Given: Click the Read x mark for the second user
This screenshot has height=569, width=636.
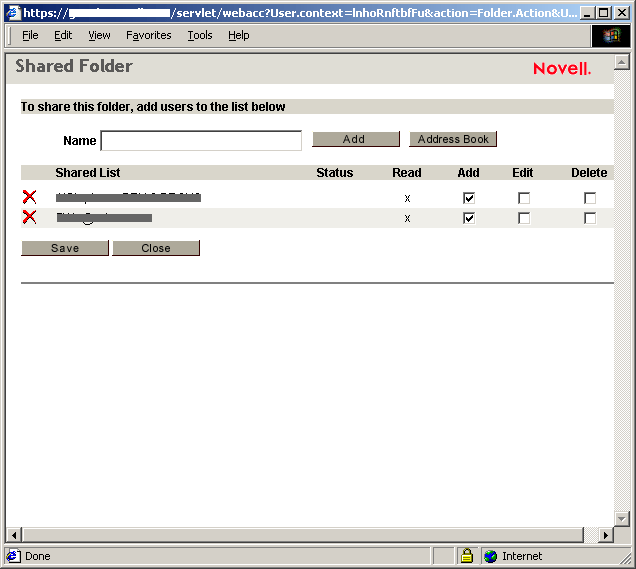Looking at the screenshot, I should 407,219.
